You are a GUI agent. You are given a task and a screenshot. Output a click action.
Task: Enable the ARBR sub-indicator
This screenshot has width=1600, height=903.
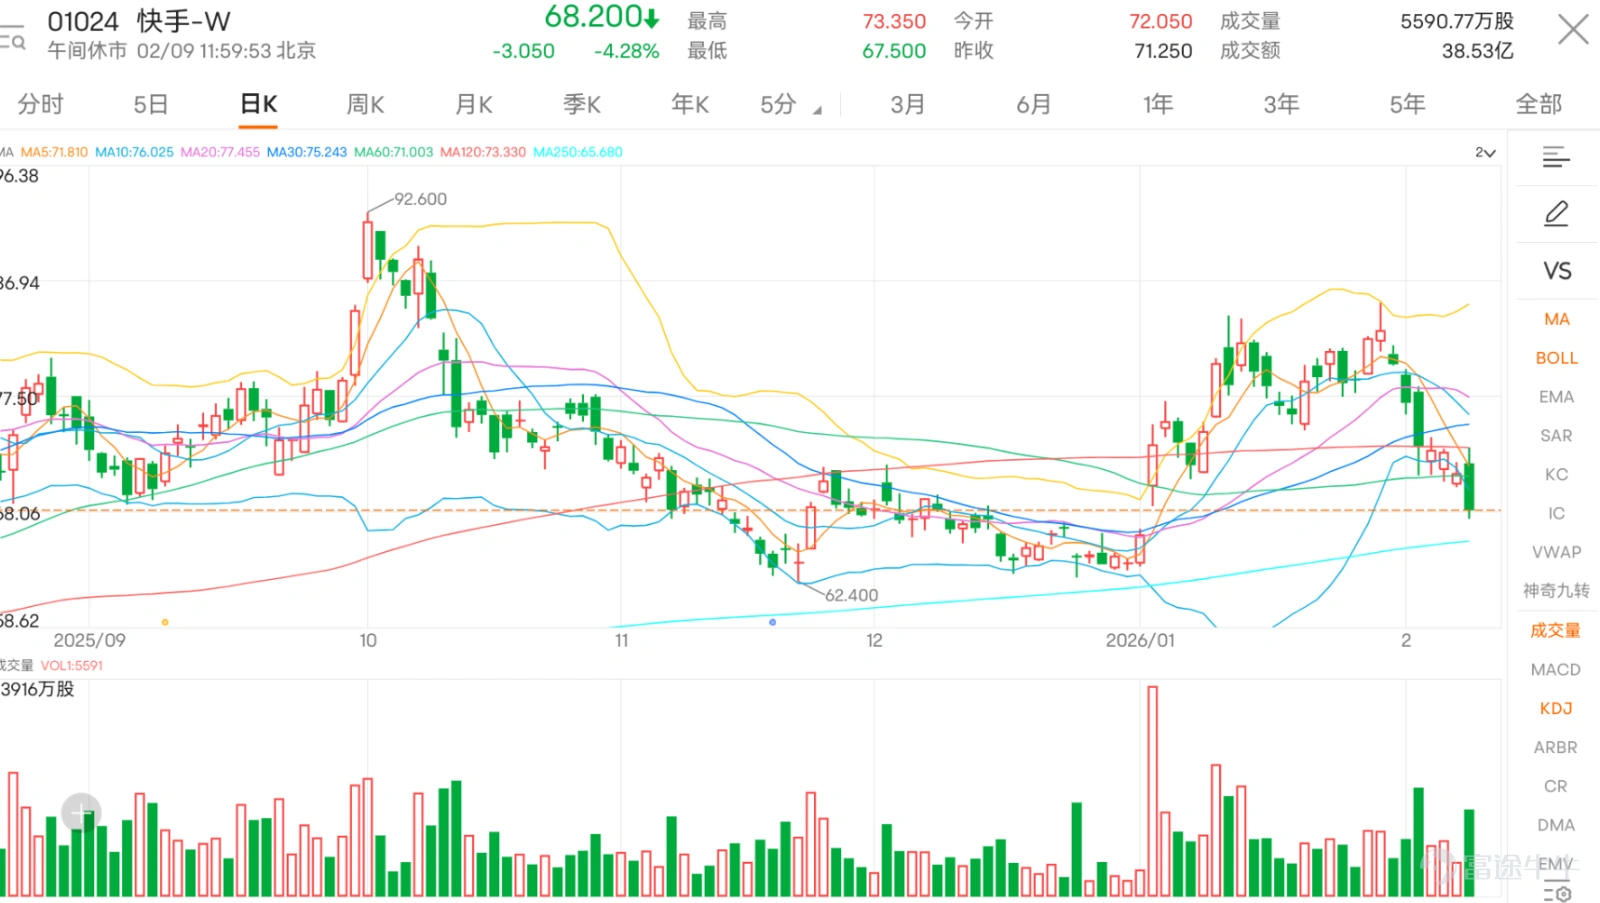coord(1556,748)
